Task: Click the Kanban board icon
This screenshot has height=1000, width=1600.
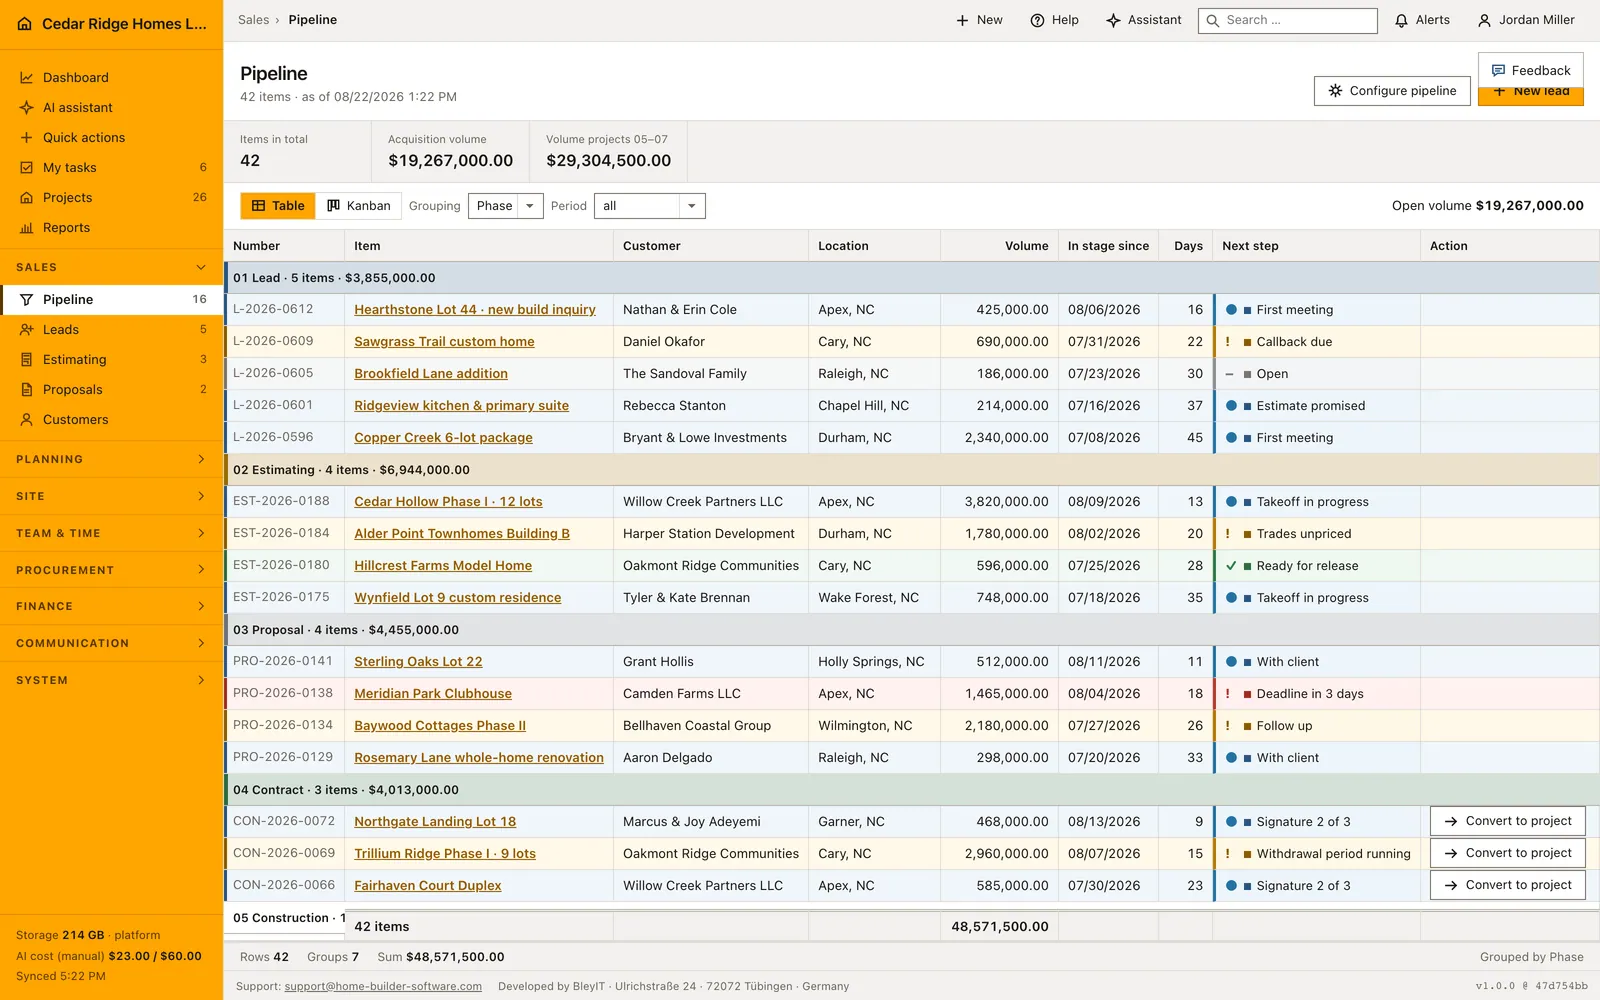Action: point(334,206)
